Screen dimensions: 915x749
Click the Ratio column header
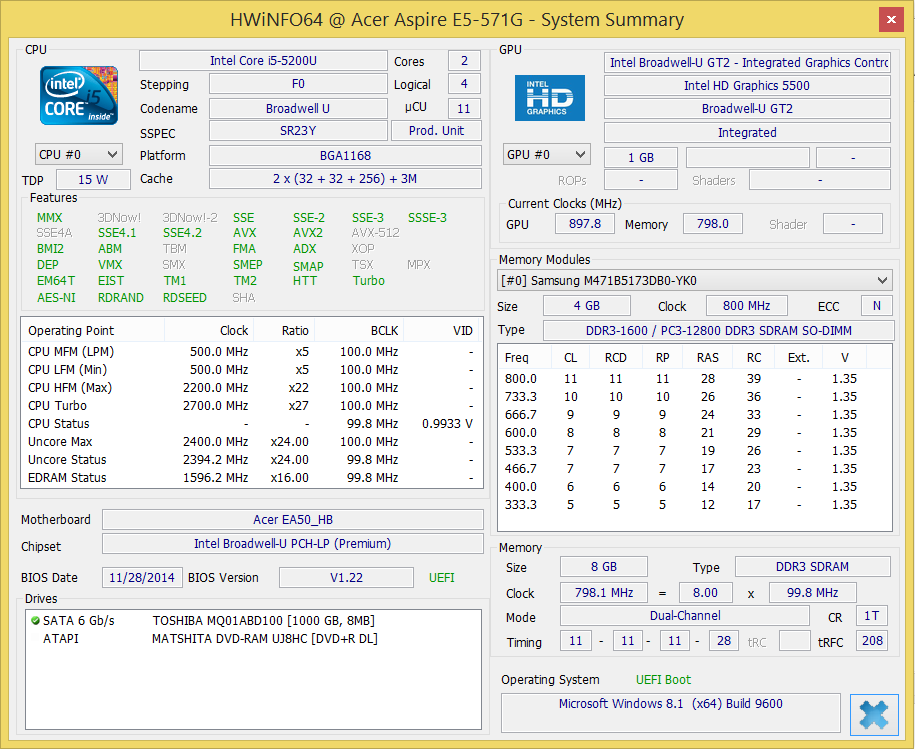284,331
